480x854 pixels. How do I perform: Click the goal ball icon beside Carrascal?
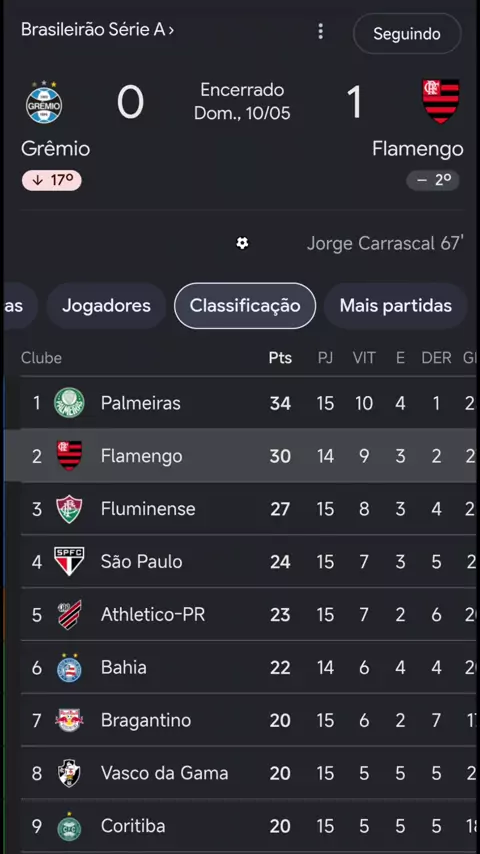242,243
